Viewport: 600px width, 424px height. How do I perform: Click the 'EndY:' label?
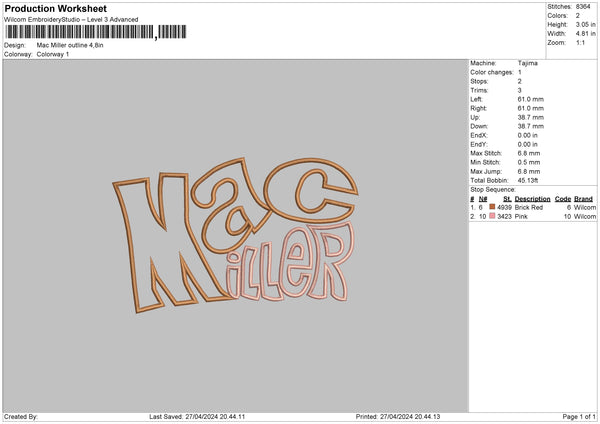[479, 144]
